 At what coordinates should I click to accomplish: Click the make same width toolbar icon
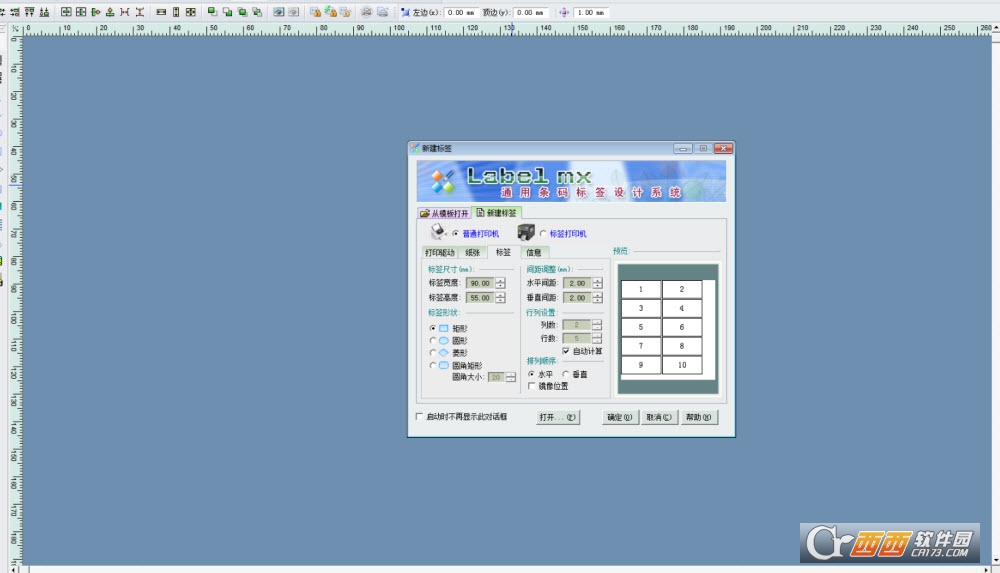point(161,12)
